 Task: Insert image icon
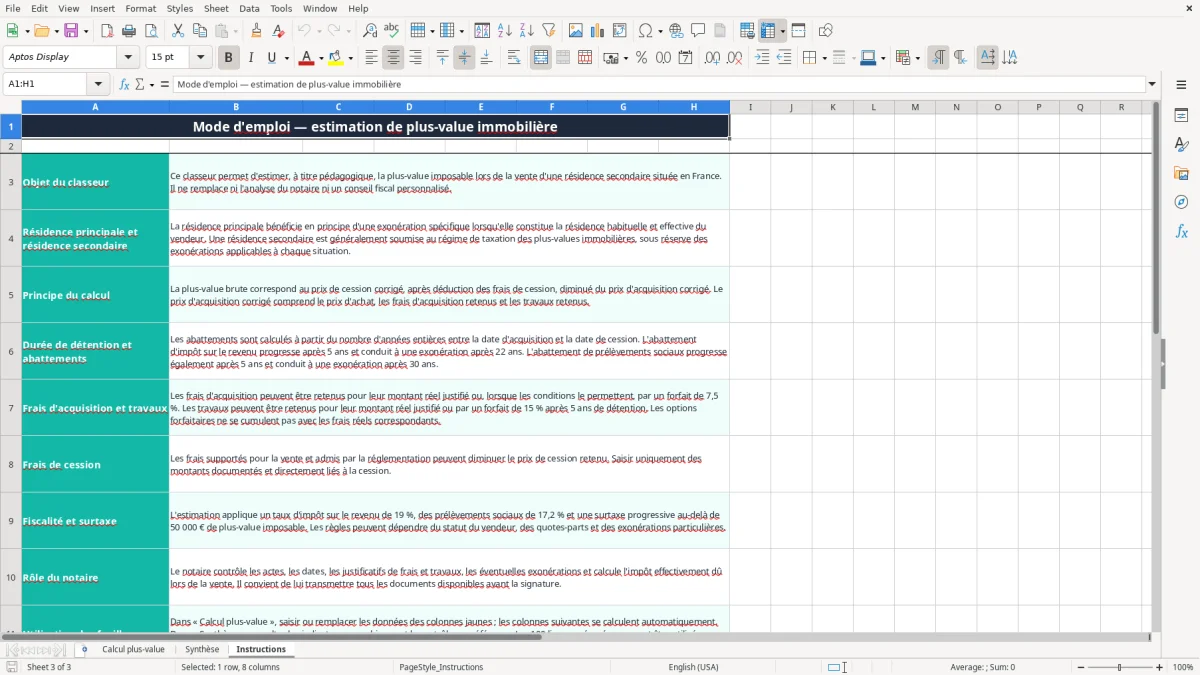click(576, 31)
